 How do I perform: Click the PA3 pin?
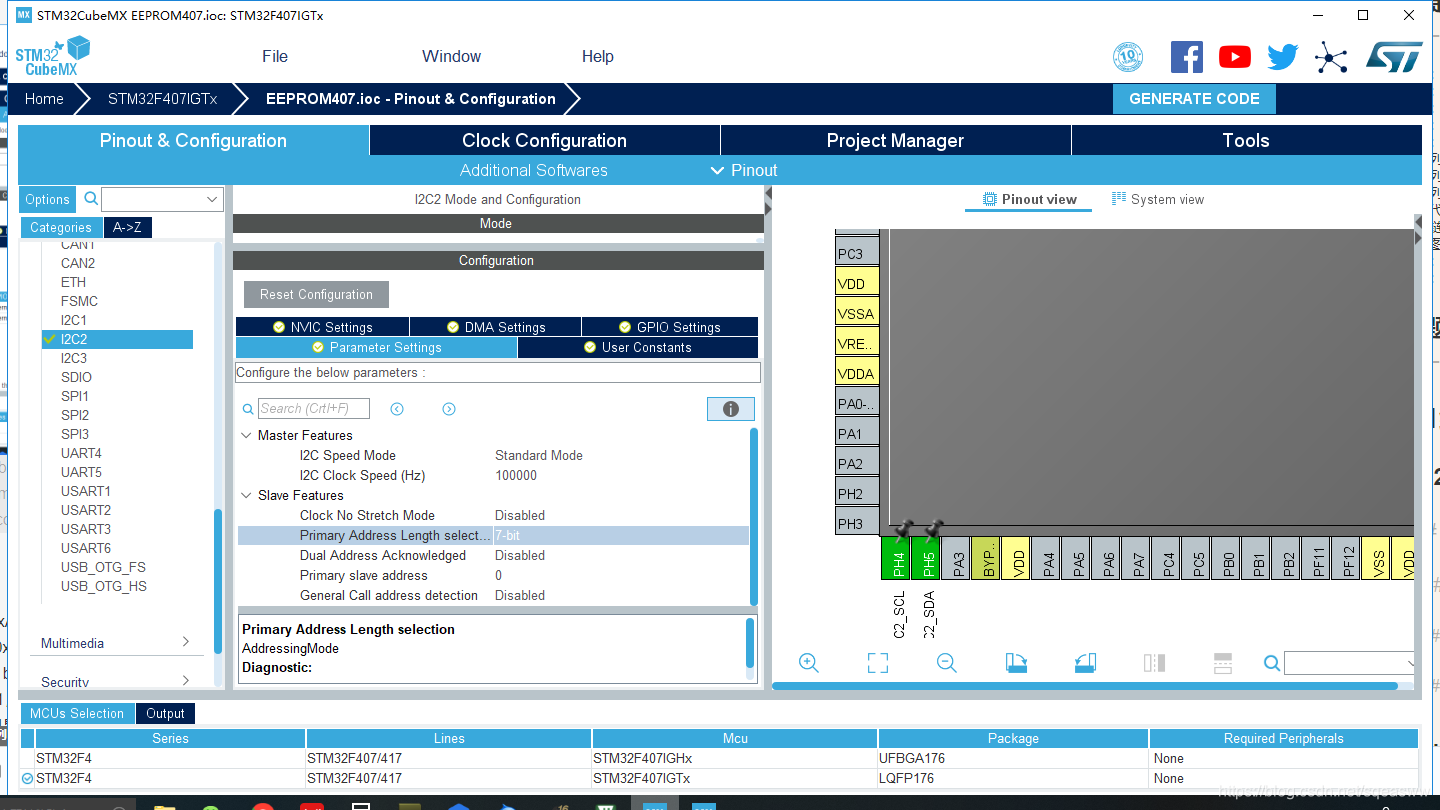click(957, 558)
